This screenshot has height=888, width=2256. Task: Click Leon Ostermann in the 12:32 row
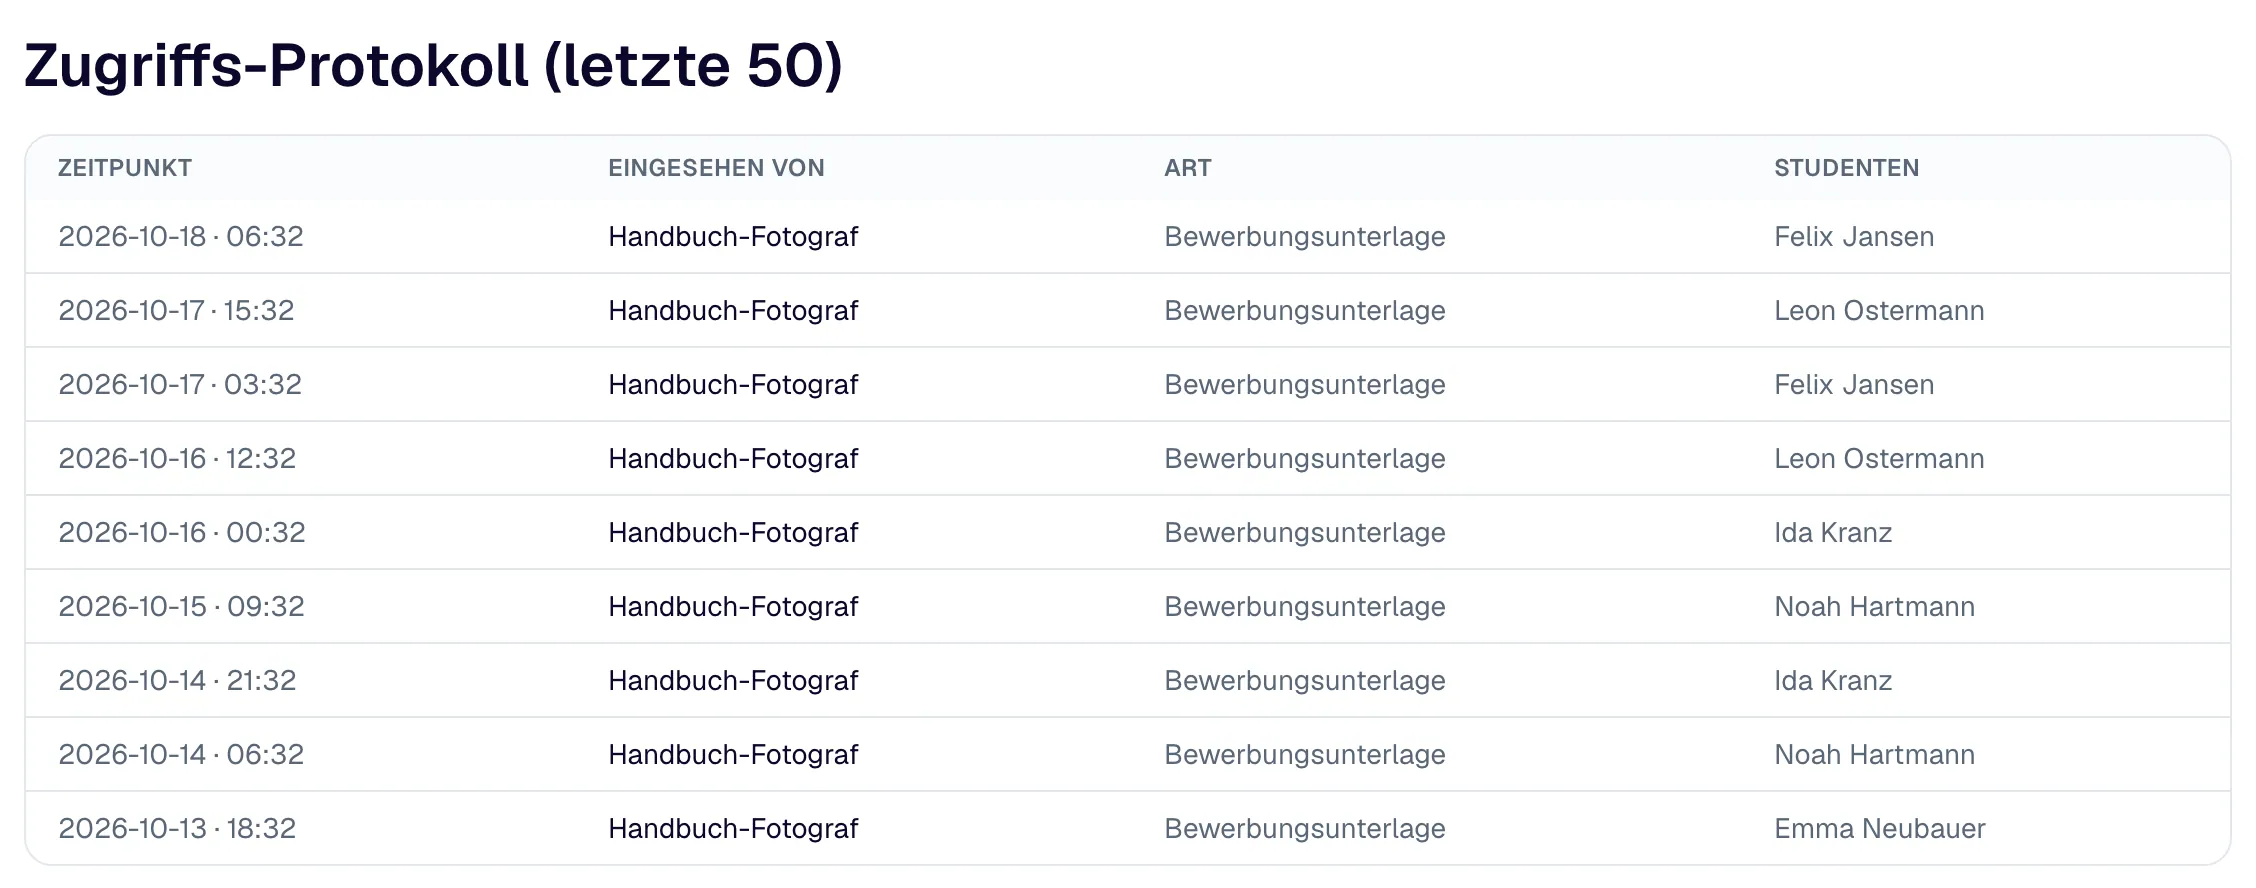1879,459
